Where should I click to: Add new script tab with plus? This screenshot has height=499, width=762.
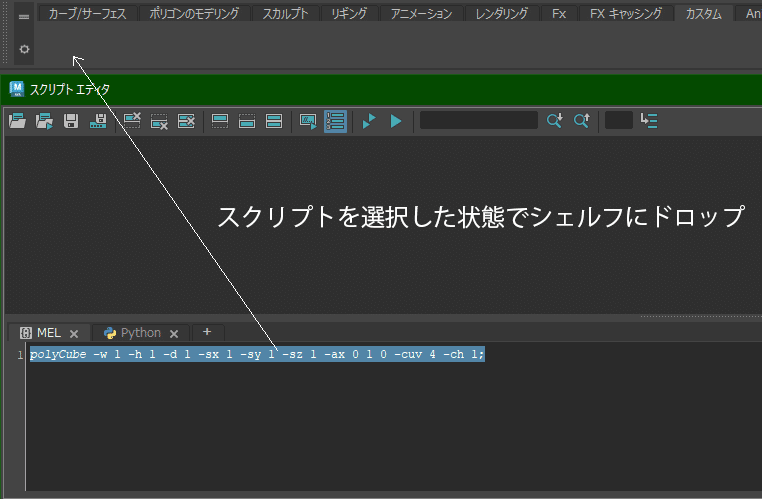pos(207,332)
